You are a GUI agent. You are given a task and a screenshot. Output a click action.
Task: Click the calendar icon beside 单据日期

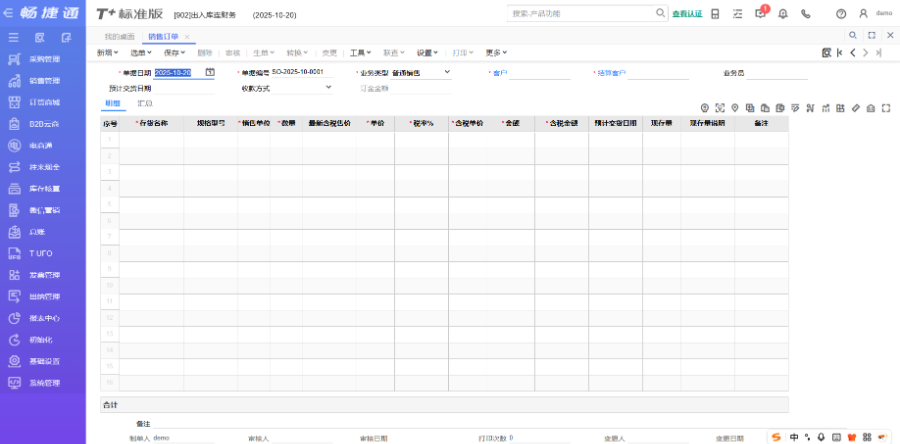210,73
